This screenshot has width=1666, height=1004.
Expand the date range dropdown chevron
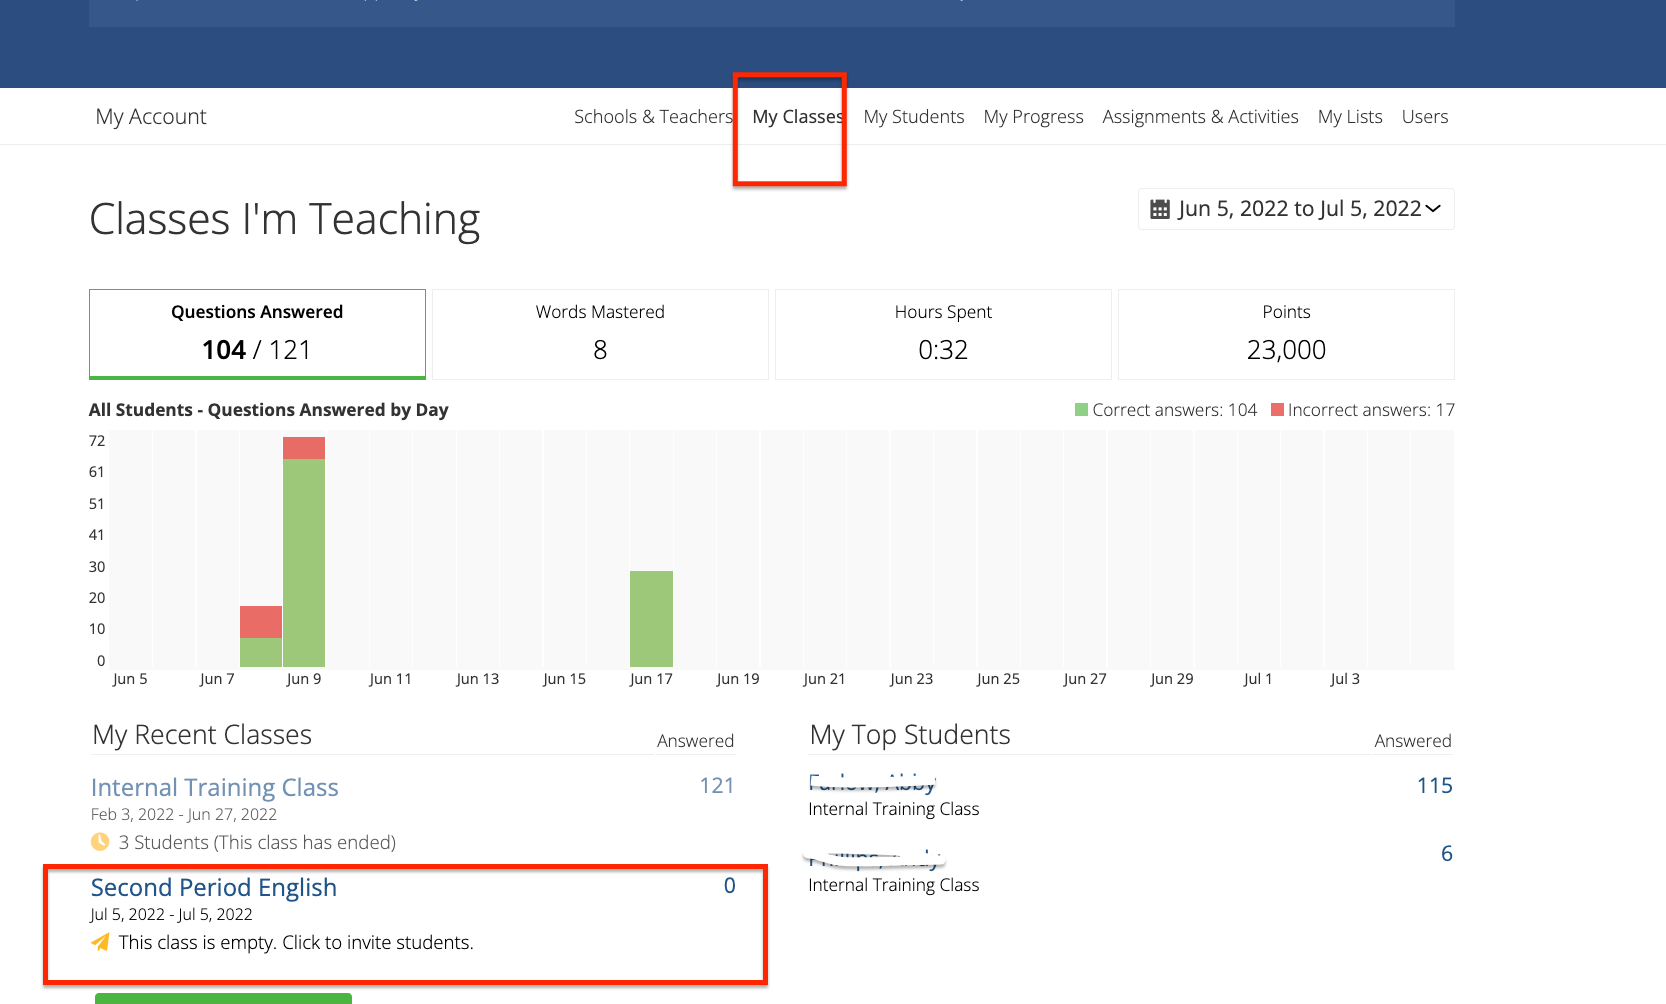coord(1433,209)
